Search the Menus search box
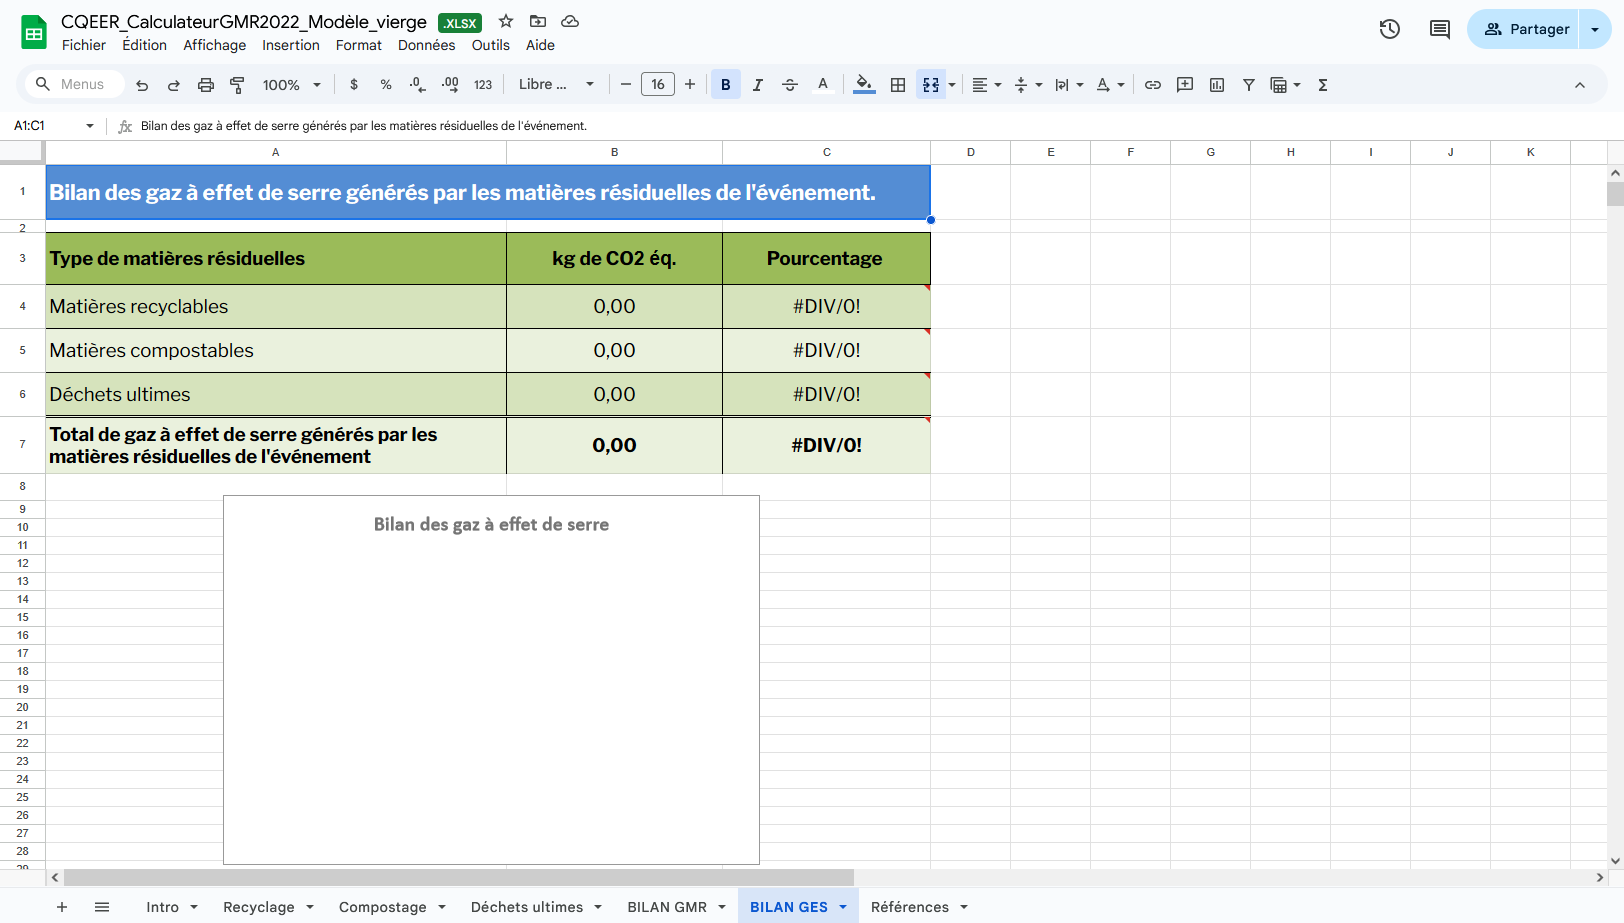This screenshot has width=1624, height=923. [76, 84]
